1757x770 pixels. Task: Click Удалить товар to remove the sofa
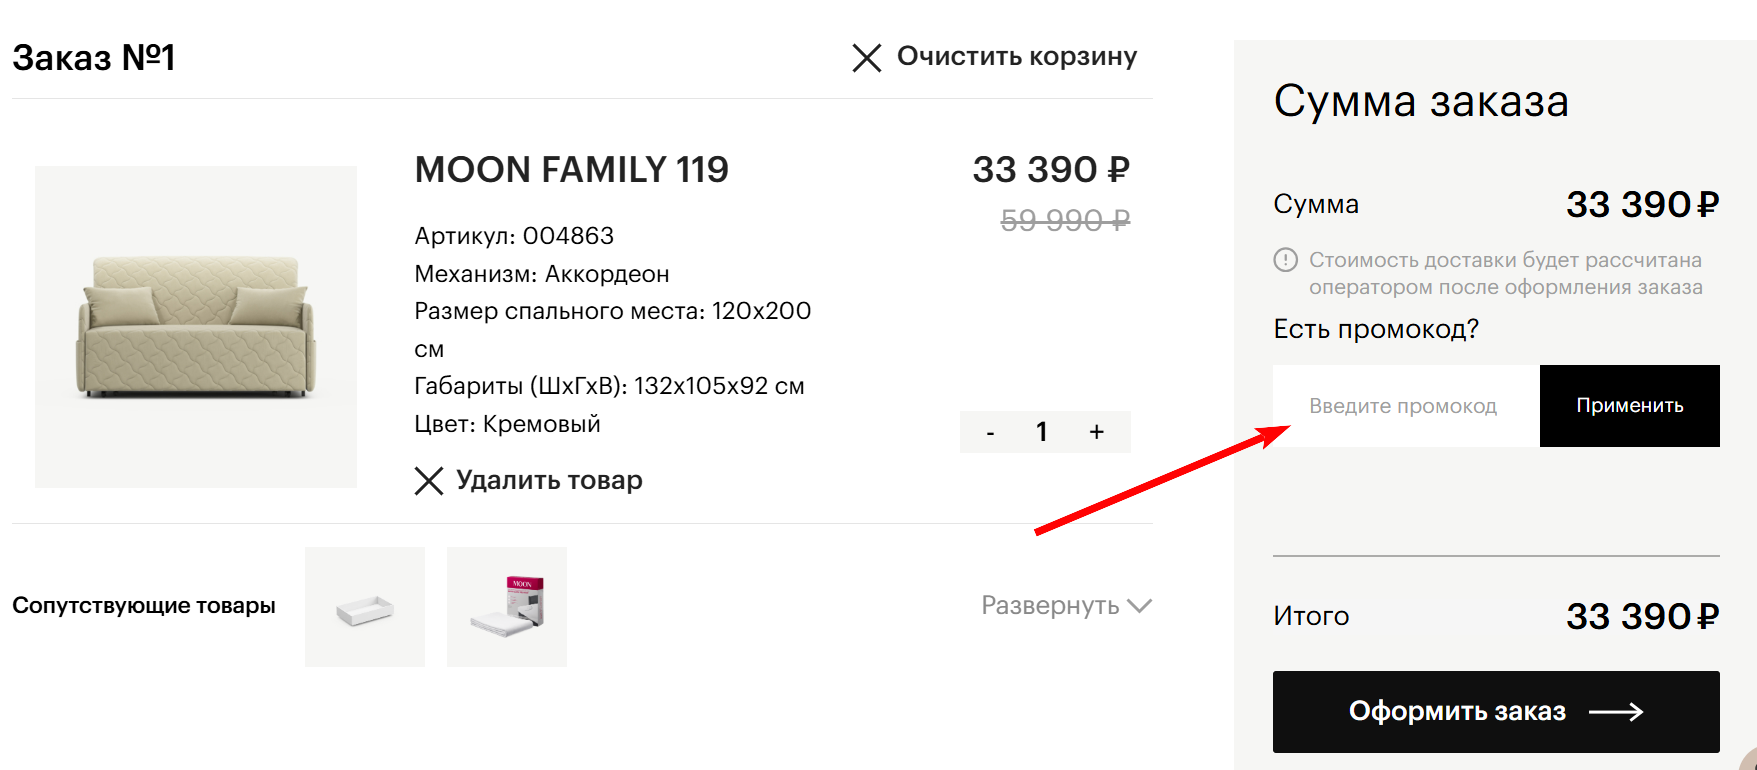pos(549,480)
